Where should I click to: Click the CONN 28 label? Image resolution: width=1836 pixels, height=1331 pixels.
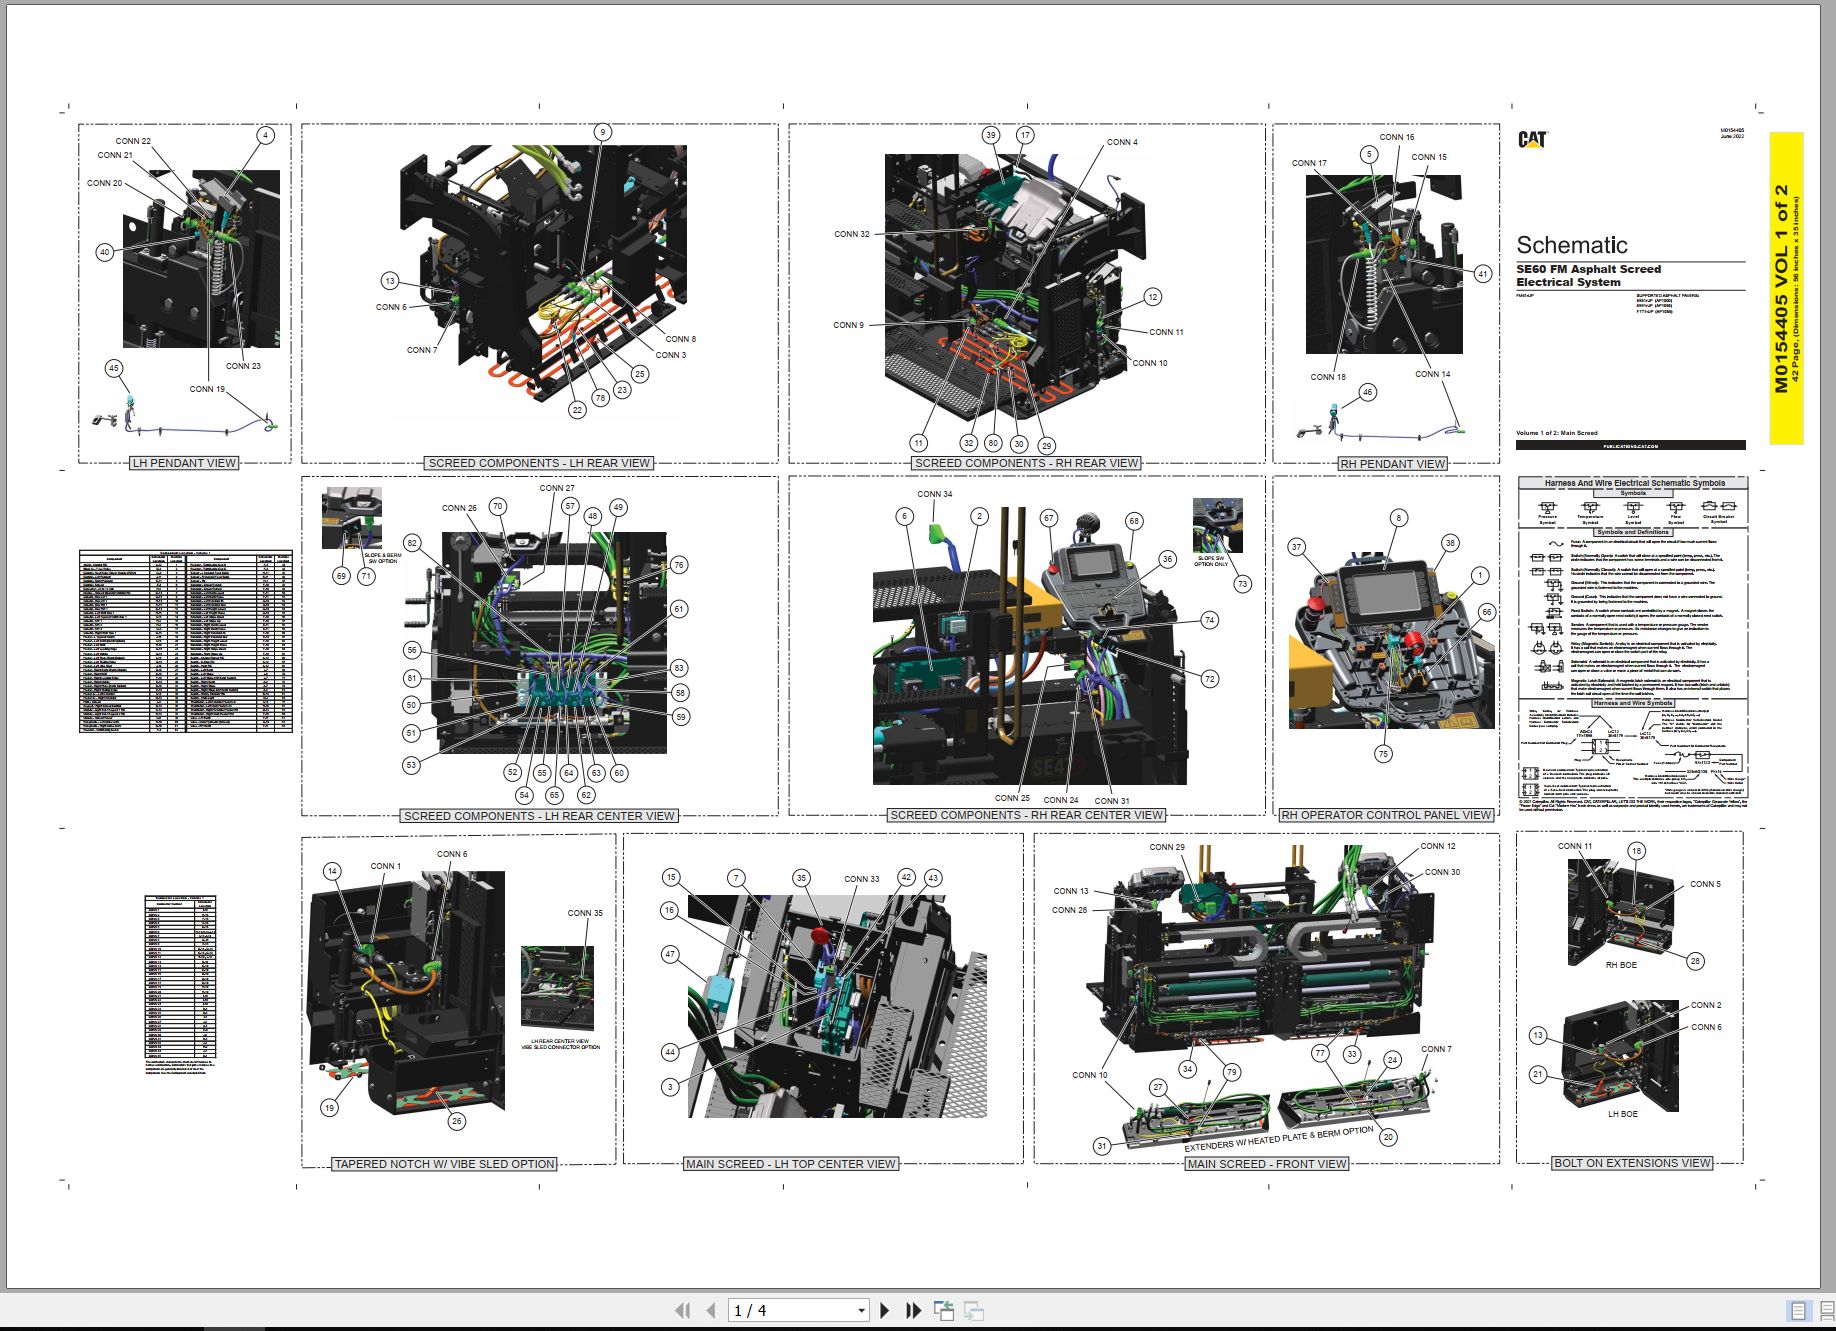pyautogui.click(x=1069, y=910)
